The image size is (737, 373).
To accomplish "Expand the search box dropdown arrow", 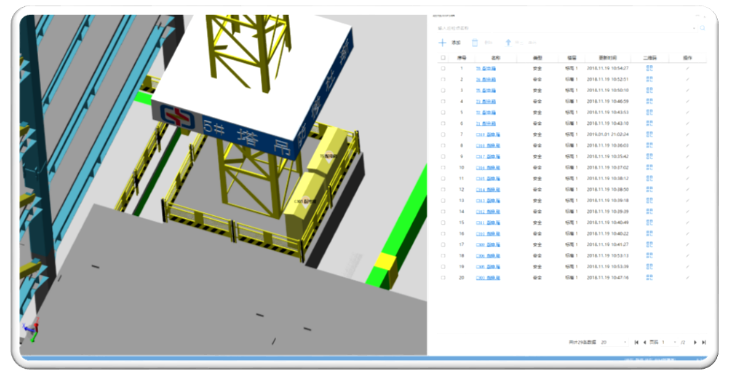I will [694, 28].
